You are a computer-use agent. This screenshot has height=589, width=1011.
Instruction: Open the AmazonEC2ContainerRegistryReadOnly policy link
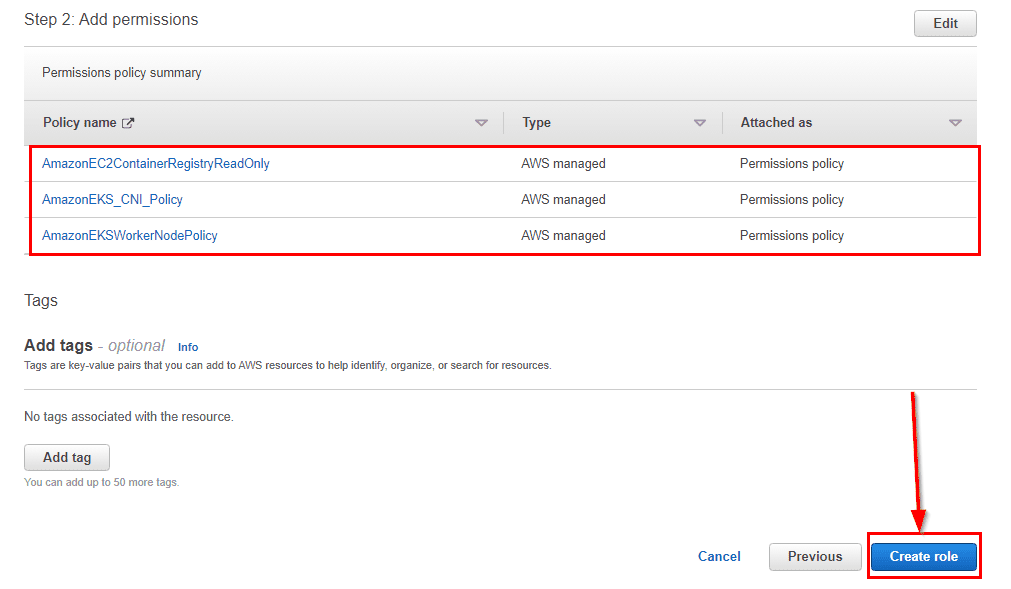tap(155, 164)
